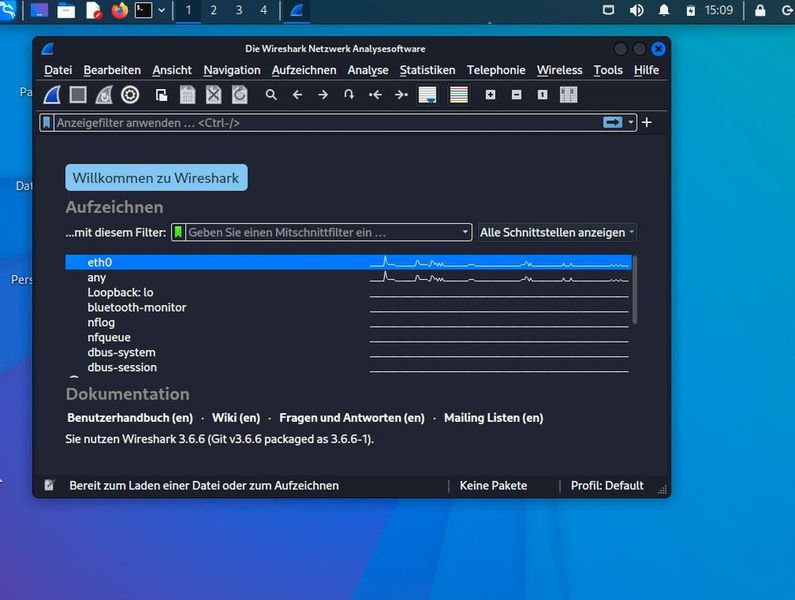
Task: Click save capture file icon
Action: click(188, 95)
